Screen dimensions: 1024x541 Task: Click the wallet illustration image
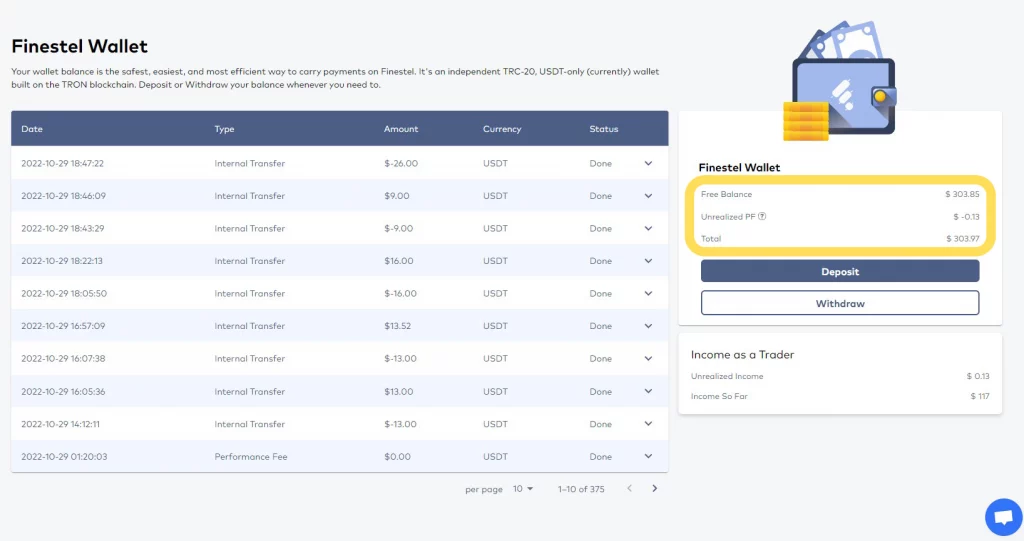(x=840, y=80)
